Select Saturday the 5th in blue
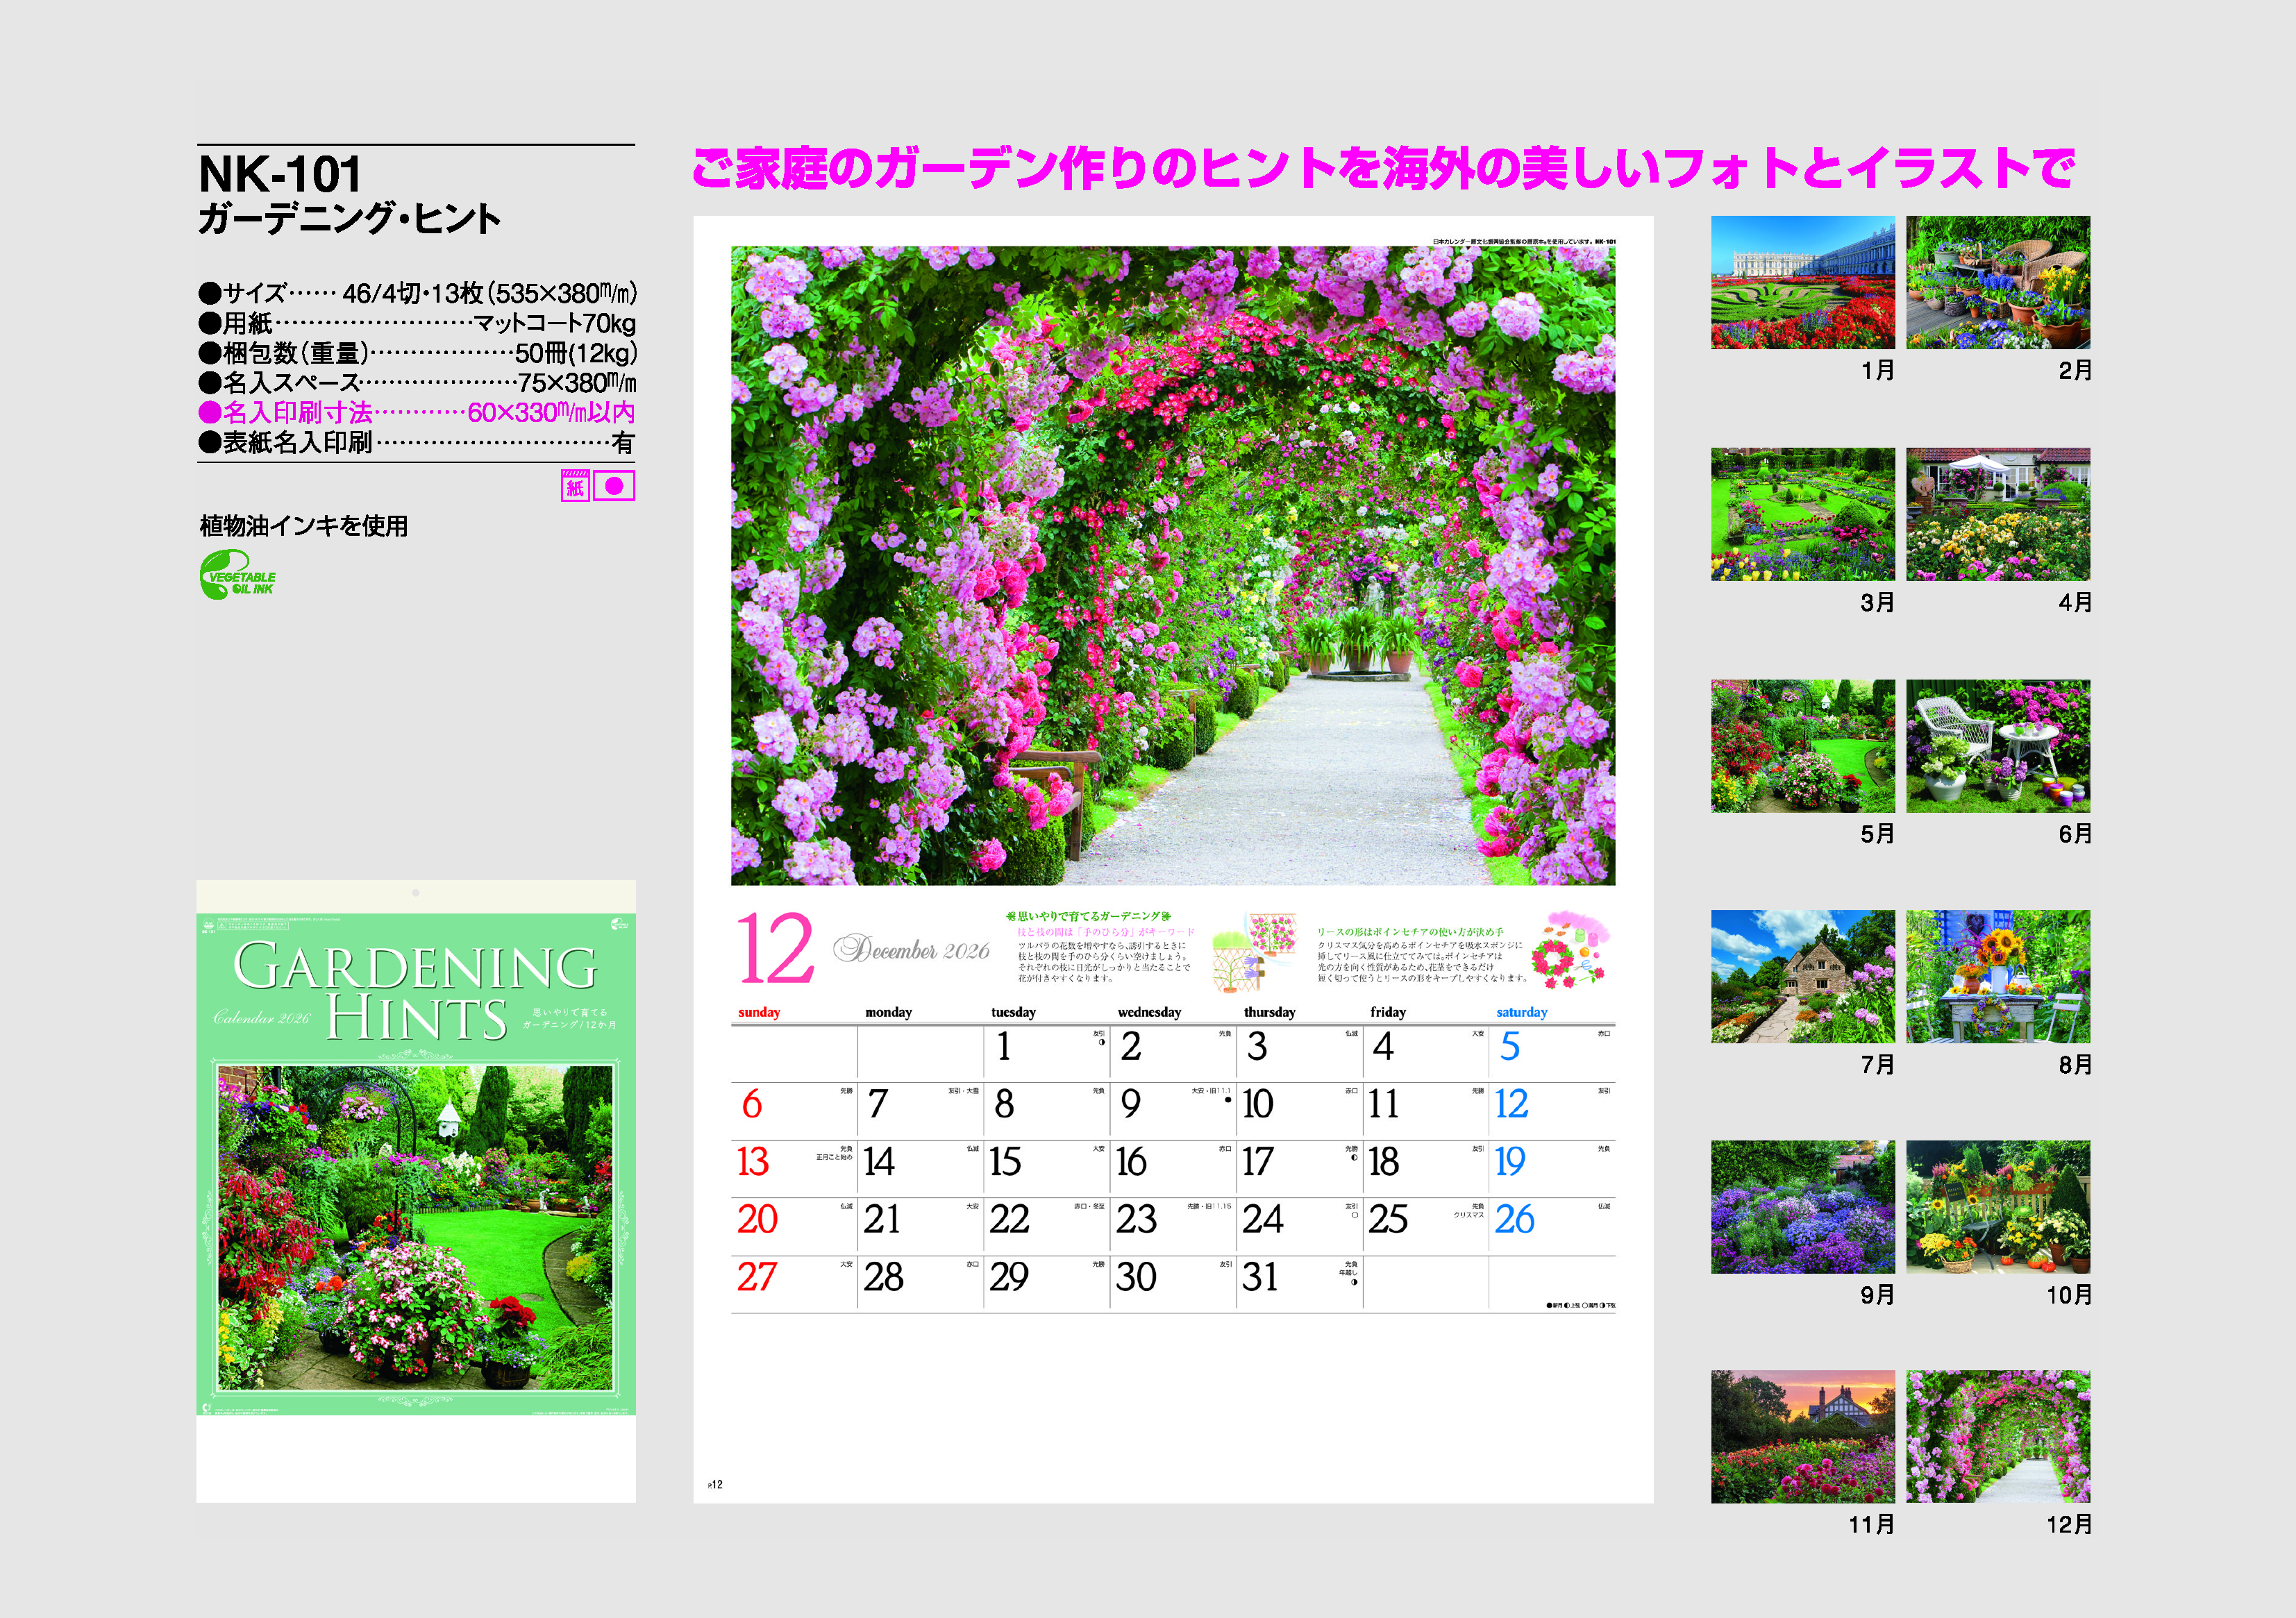Image resolution: width=2296 pixels, height=1618 pixels. coord(1509,1047)
